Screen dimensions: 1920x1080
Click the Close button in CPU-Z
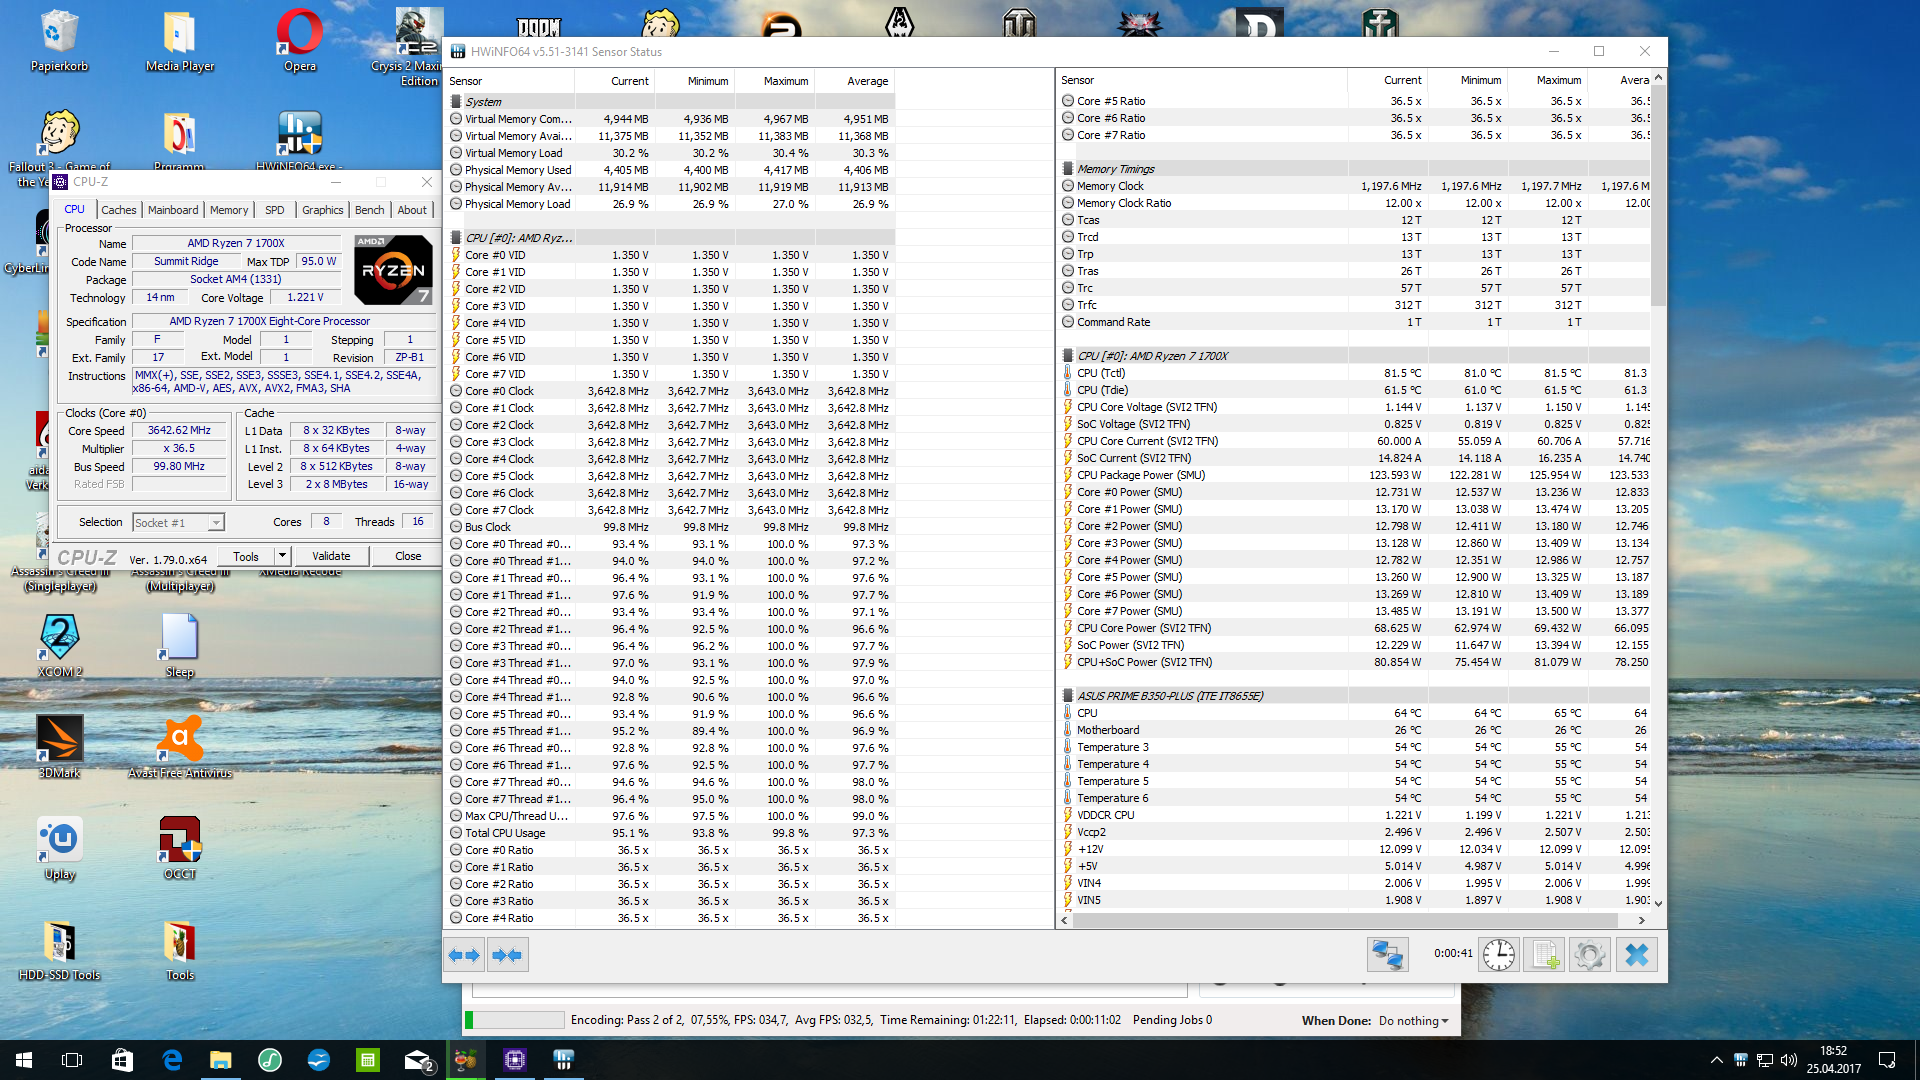pyautogui.click(x=408, y=557)
